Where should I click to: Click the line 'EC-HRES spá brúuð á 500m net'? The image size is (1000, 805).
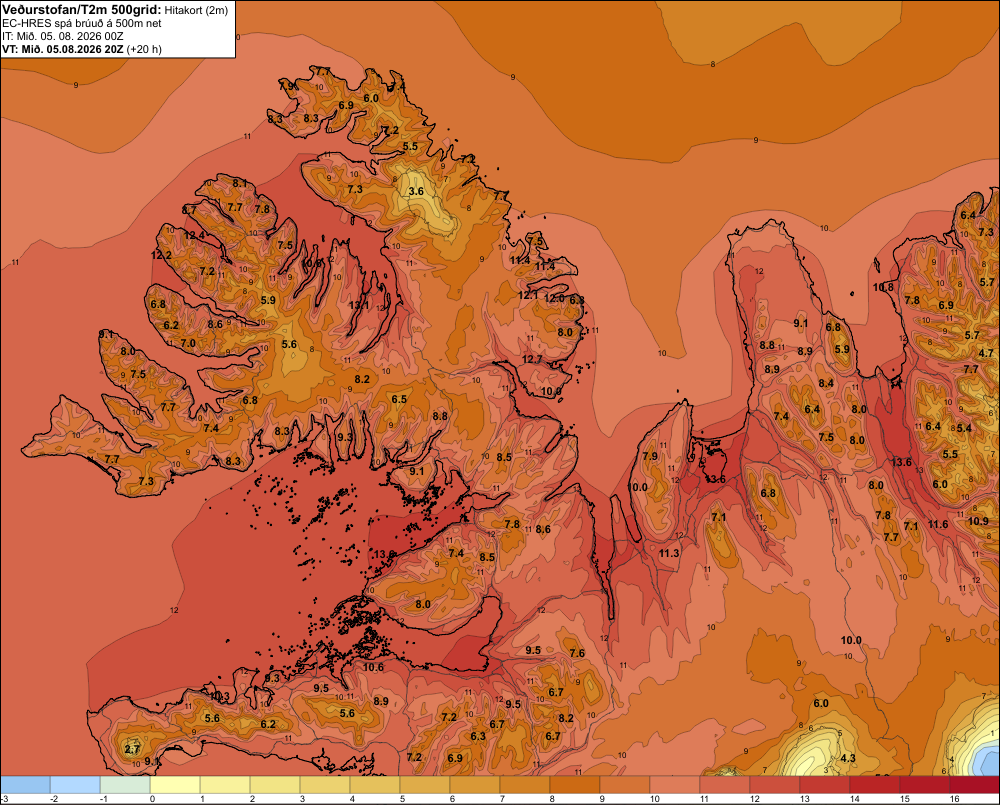[82, 23]
